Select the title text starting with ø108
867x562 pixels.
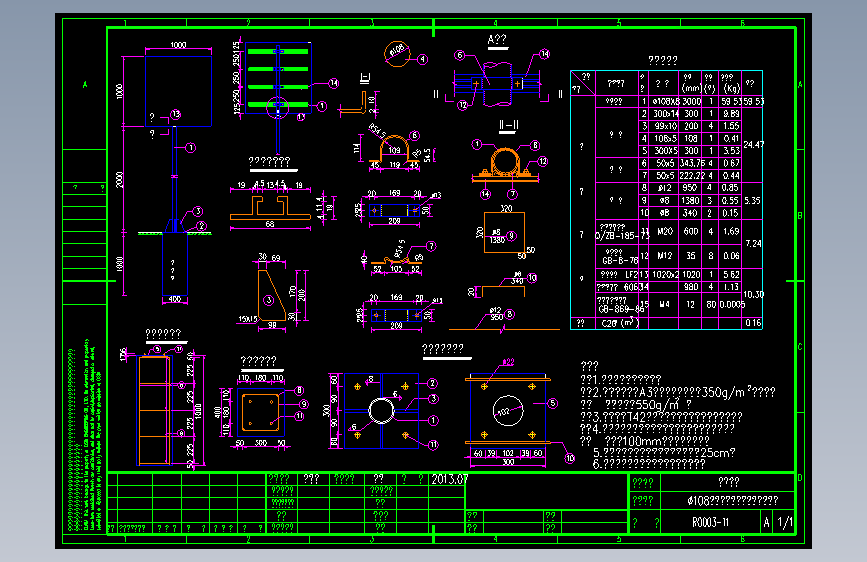click(x=733, y=501)
